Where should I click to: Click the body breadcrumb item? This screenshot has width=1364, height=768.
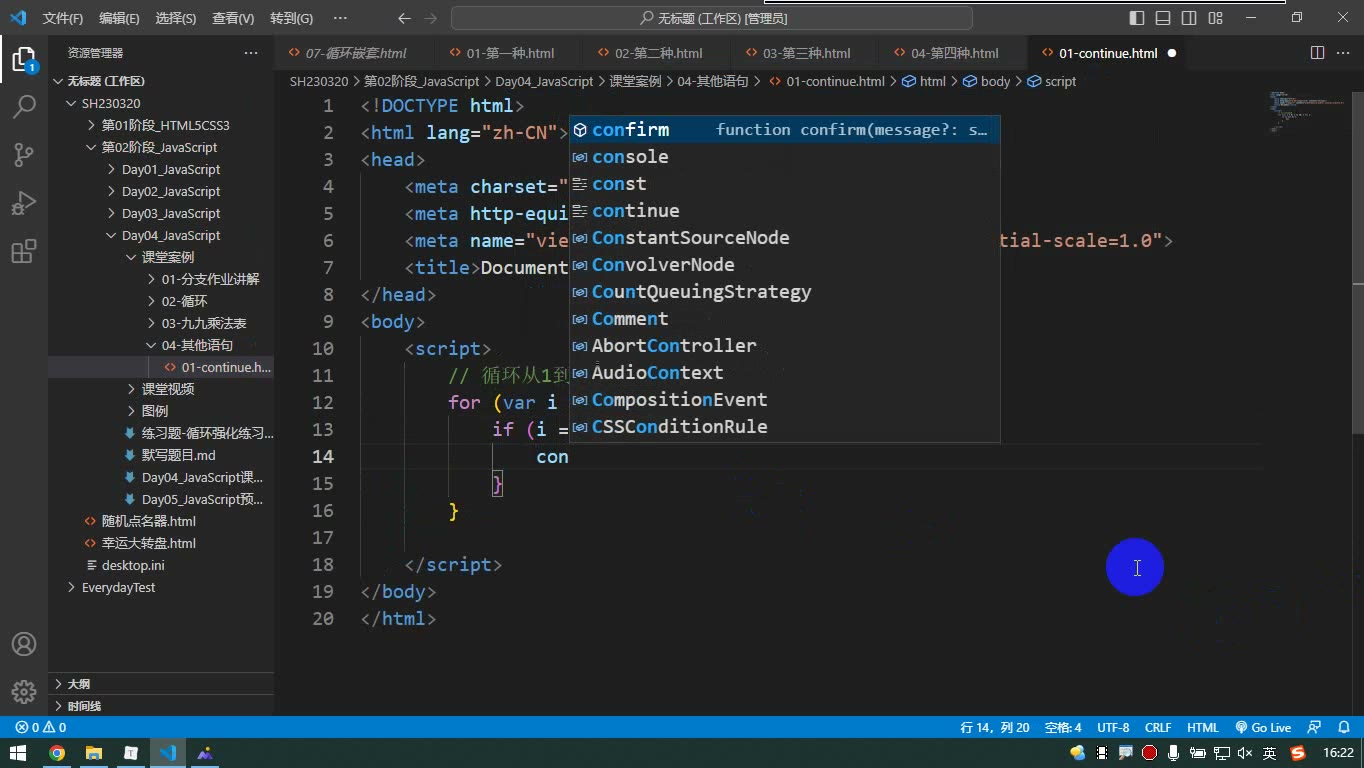click(x=987, y=82)
